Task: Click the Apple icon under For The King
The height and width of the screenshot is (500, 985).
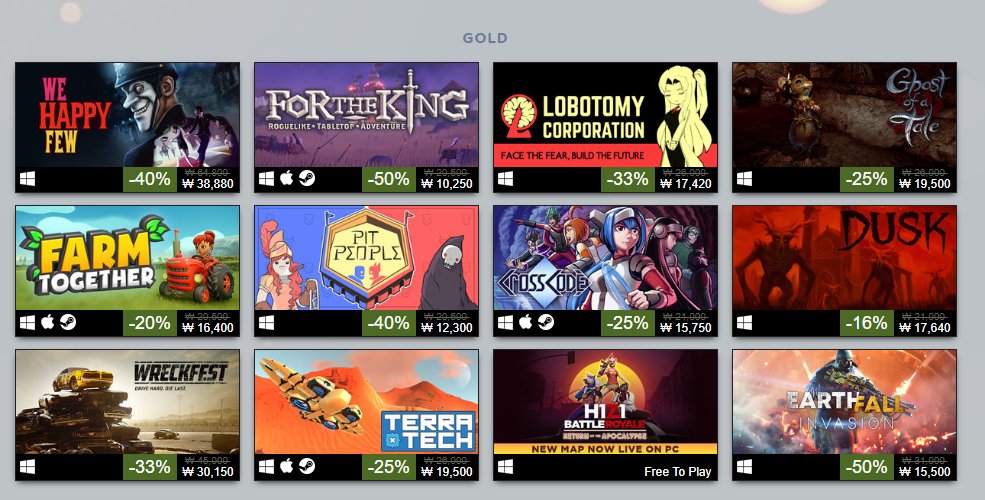Action: 286,179
